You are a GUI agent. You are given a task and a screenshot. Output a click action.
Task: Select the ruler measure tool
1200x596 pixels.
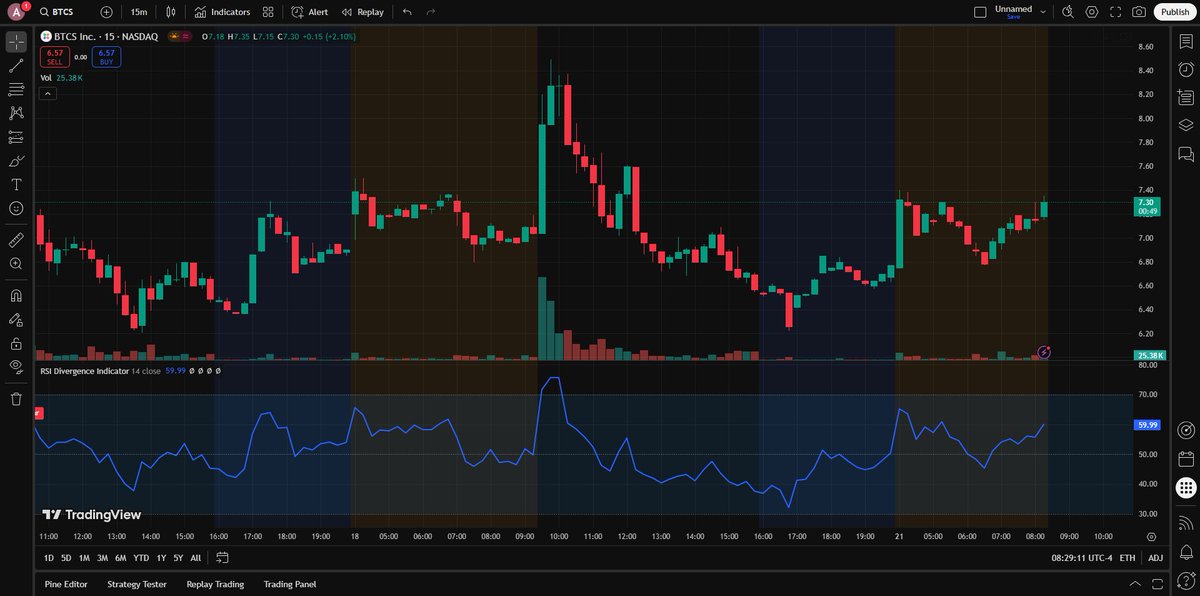click(16, 240)
